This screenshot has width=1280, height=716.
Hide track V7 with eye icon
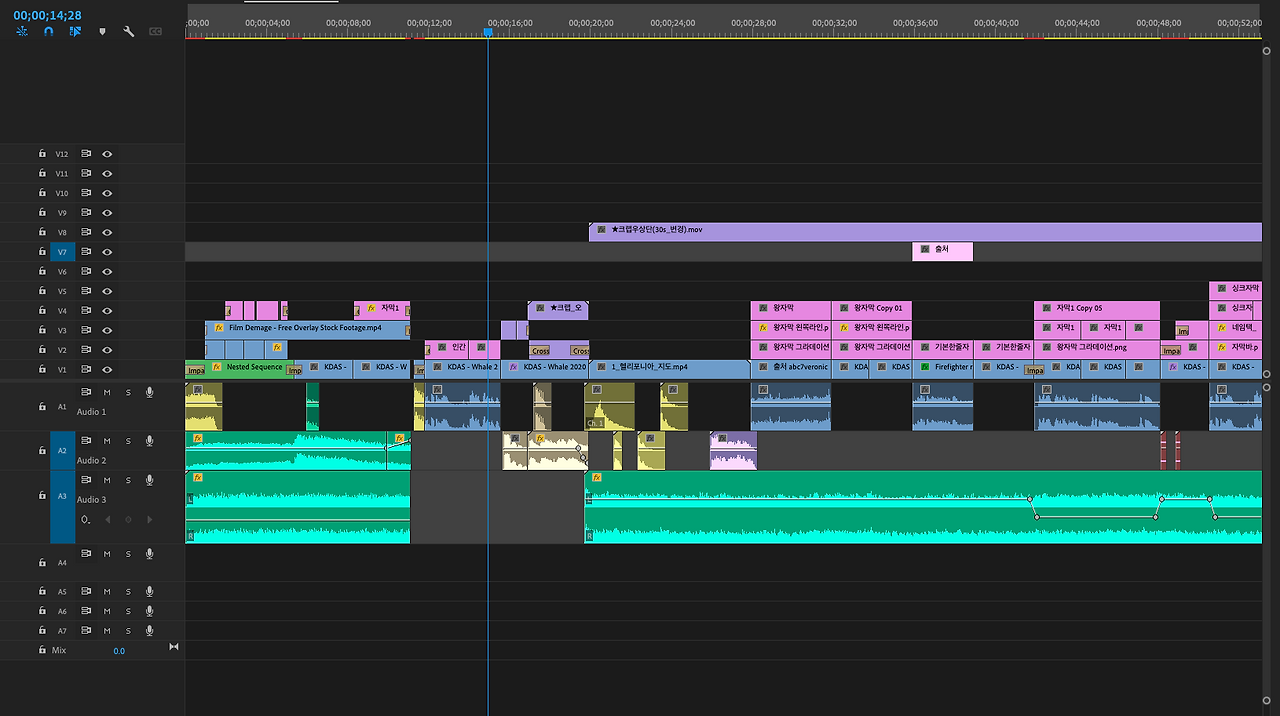(x=107, y=252)
